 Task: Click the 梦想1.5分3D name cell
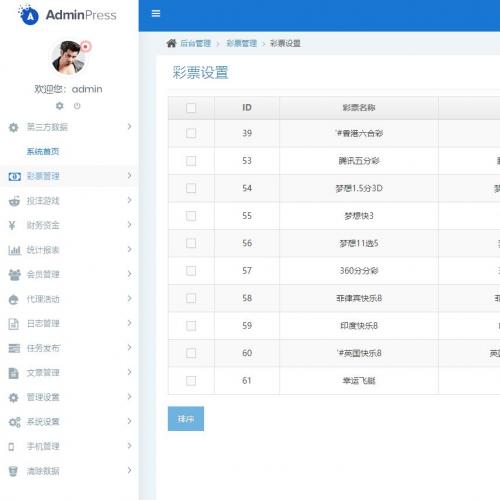359,188
